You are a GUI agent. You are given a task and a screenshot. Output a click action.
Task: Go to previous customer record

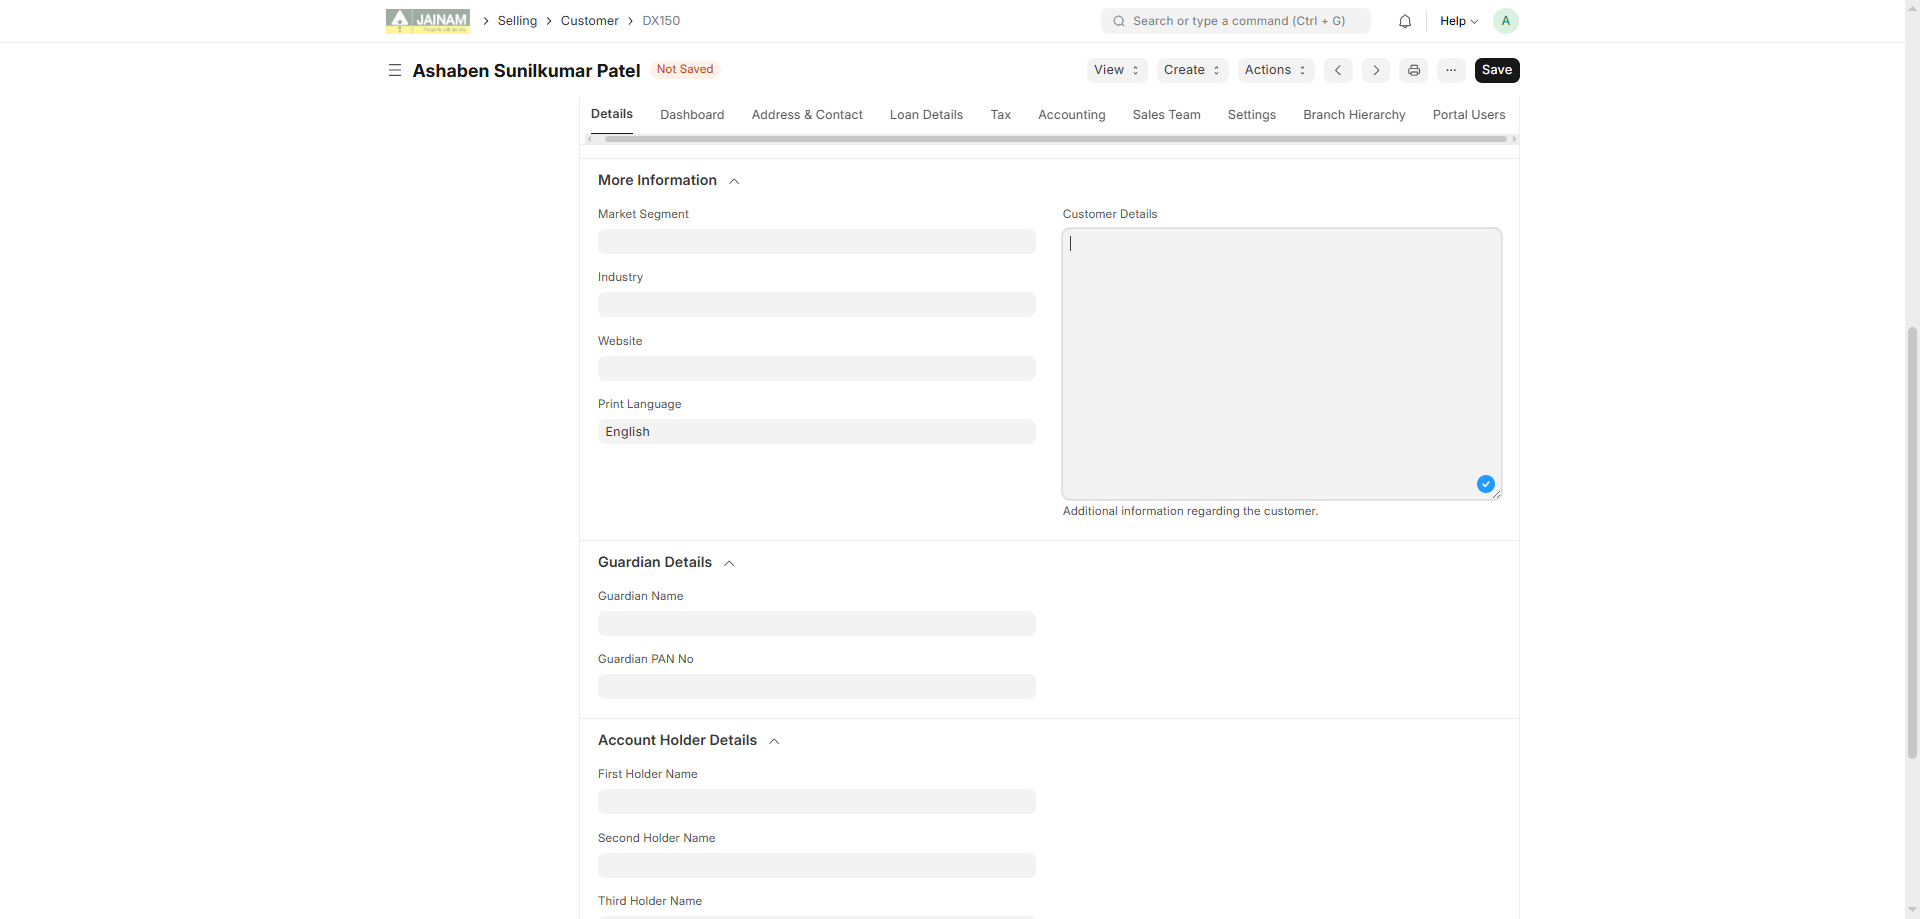click(1338, 70)
